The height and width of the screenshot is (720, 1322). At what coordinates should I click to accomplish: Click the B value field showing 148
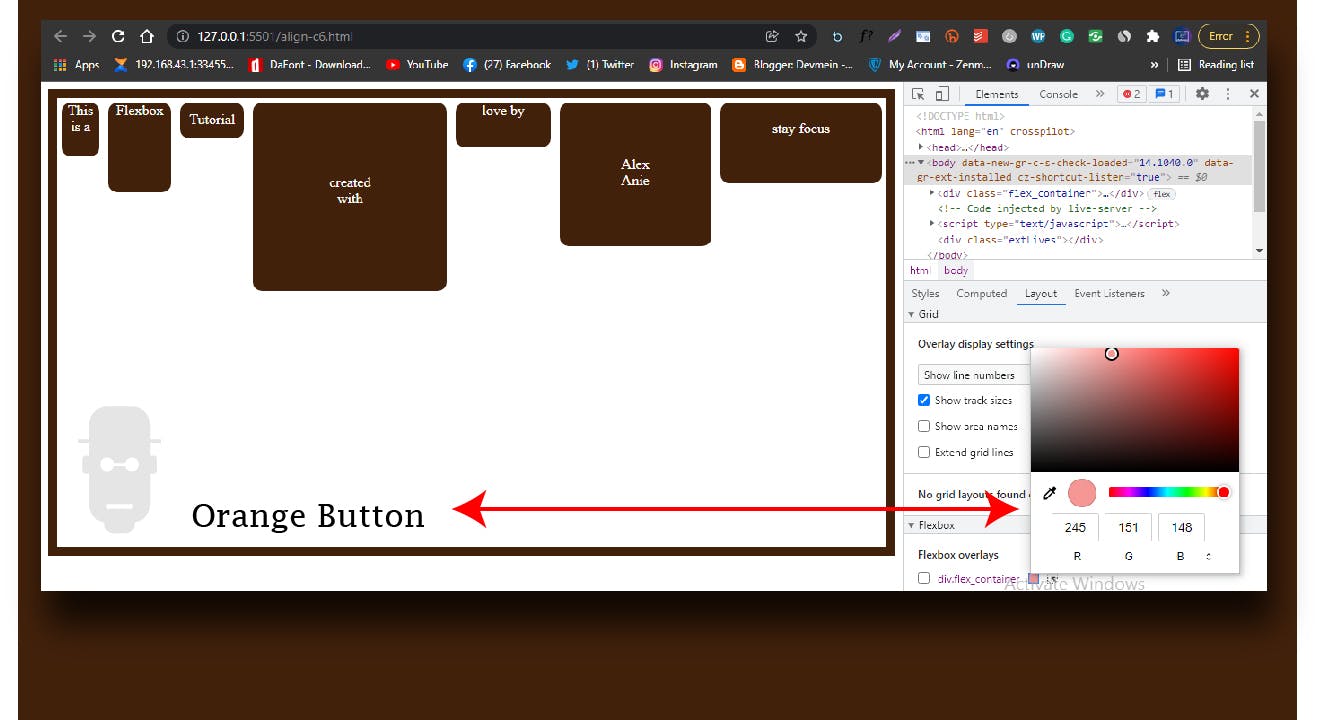point(1181,527)
